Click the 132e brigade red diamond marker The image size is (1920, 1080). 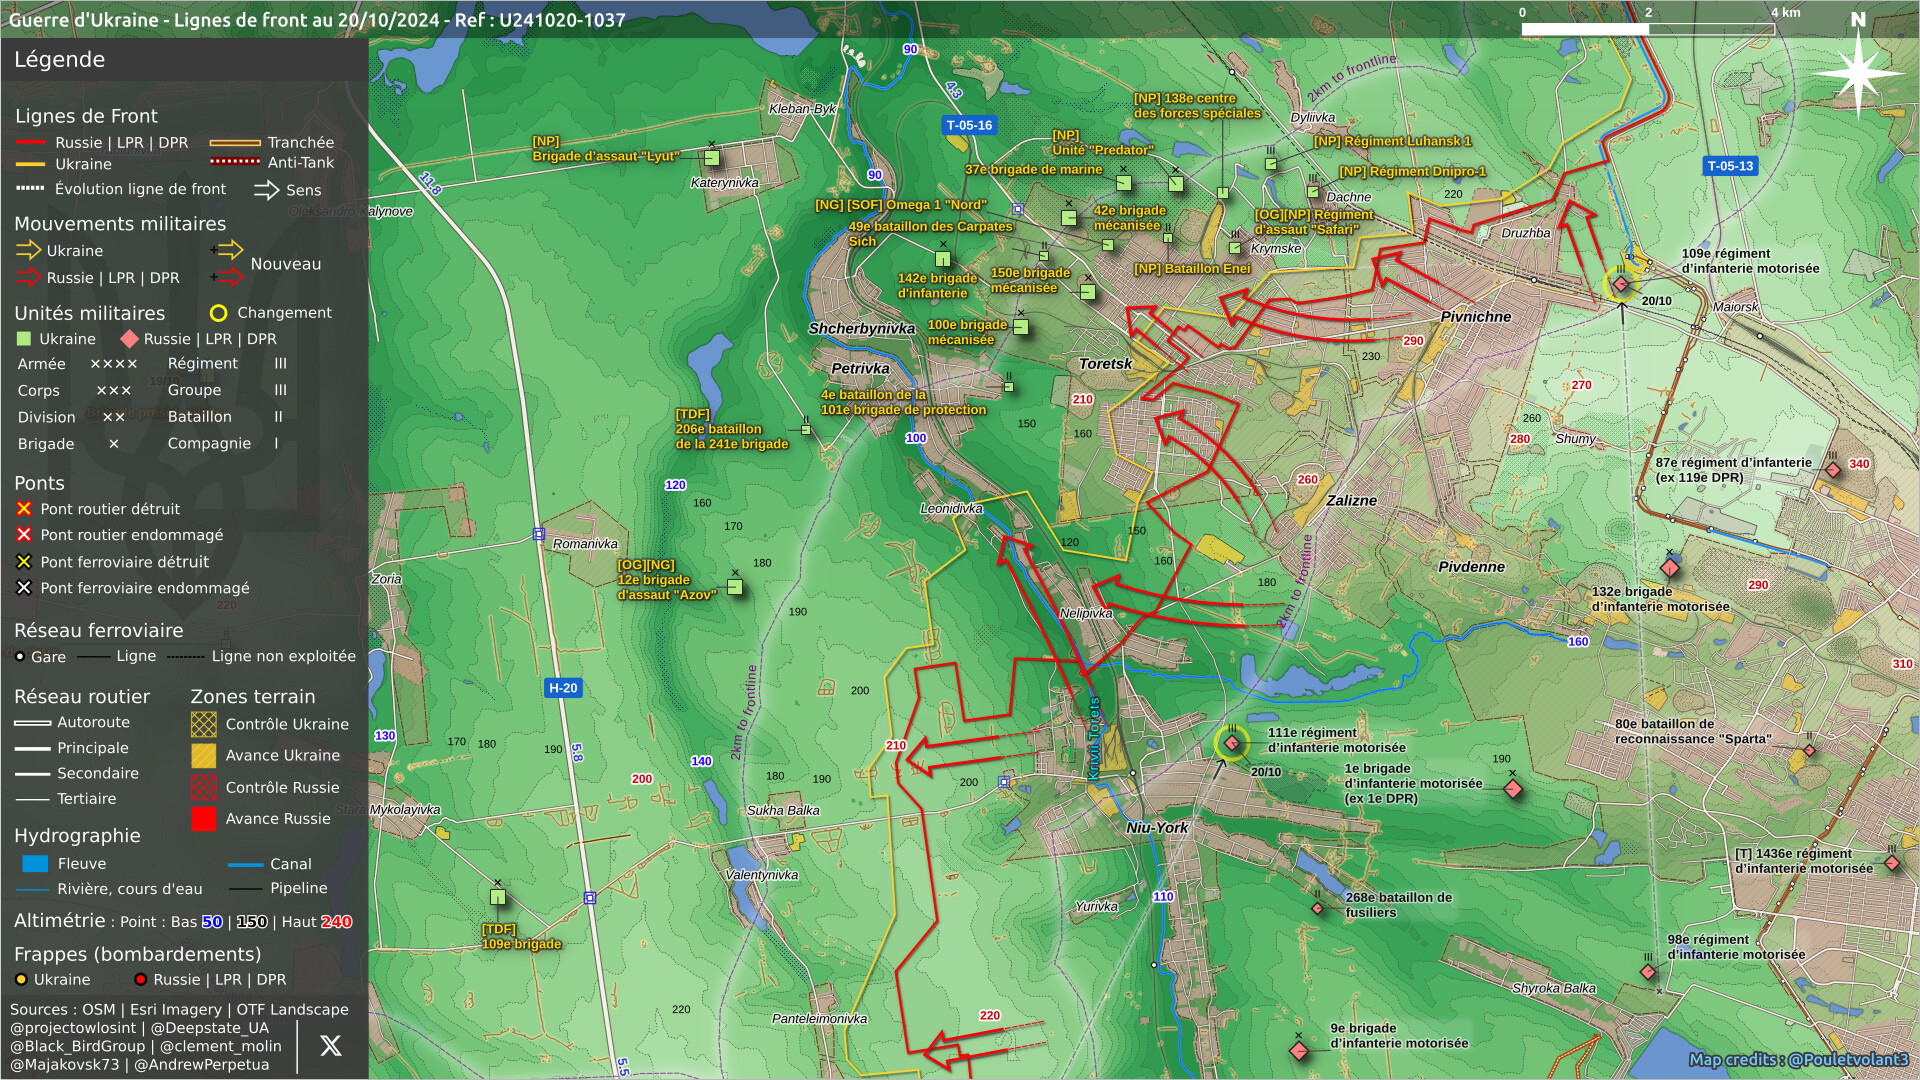(1669, 568)
